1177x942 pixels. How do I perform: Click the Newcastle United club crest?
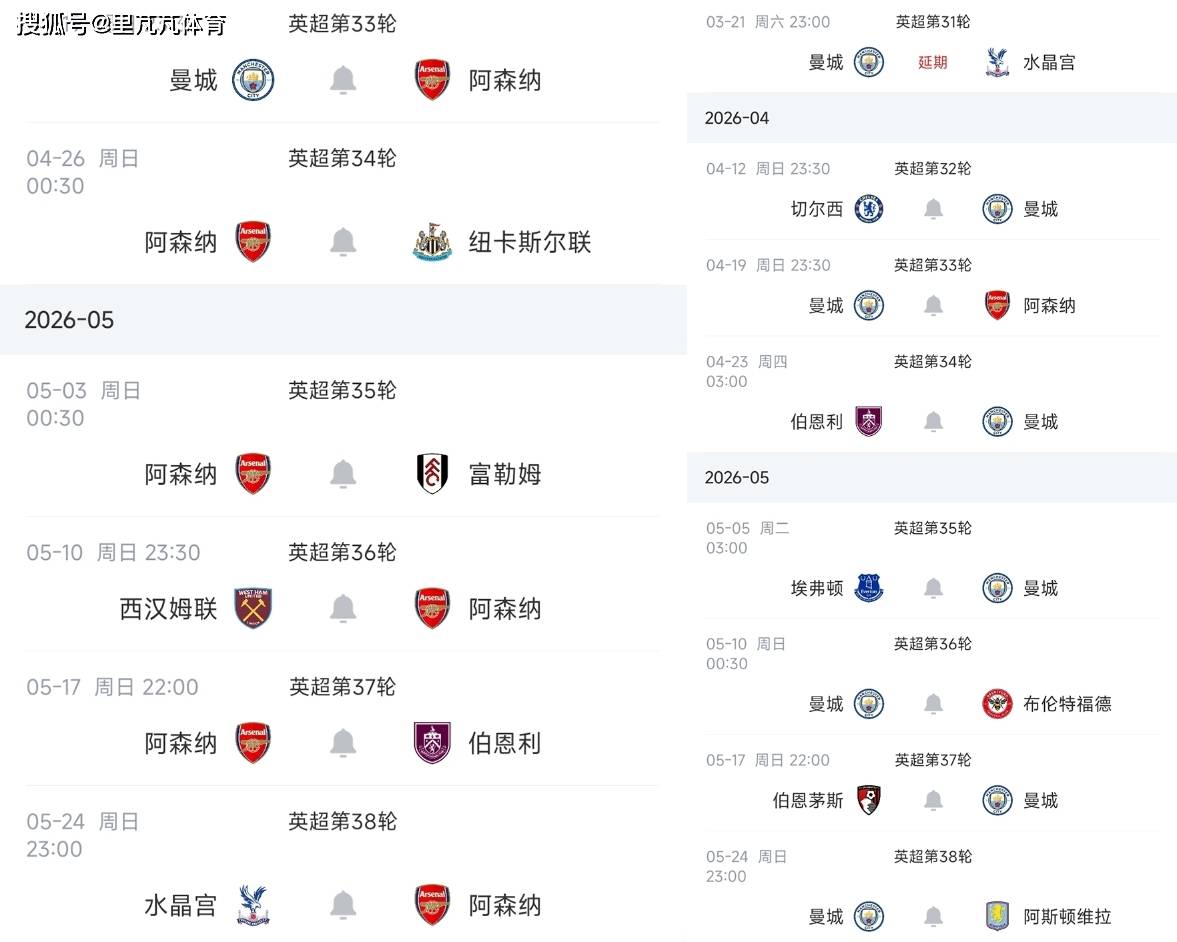[x=432, y=242]
